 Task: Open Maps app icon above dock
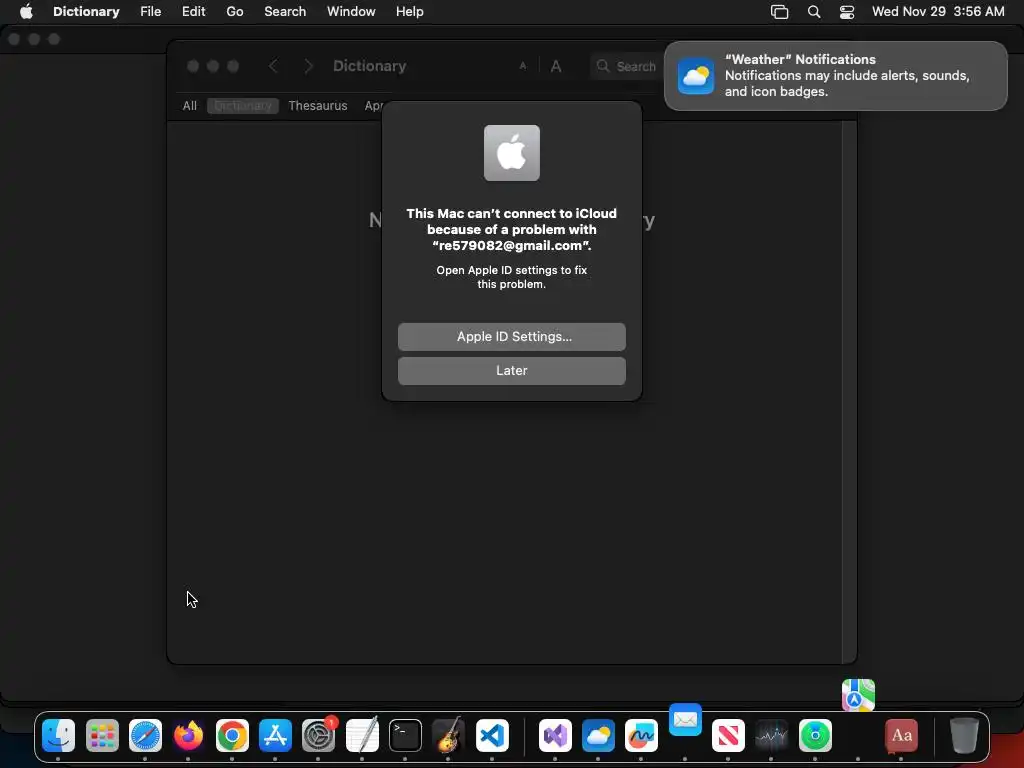[858, 695]
